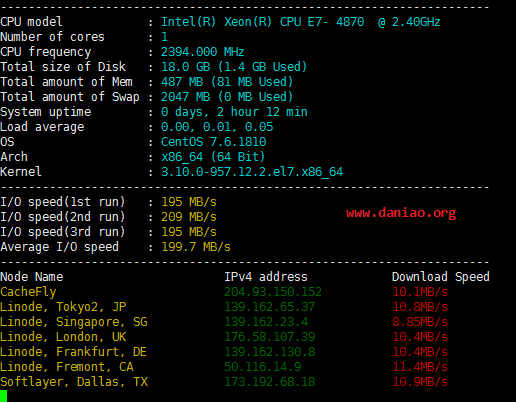The height and width of the screenshot is (402, 516).
Task: Click the 2nd run I/O speed 209 MB/s
Action: [189, 217]
